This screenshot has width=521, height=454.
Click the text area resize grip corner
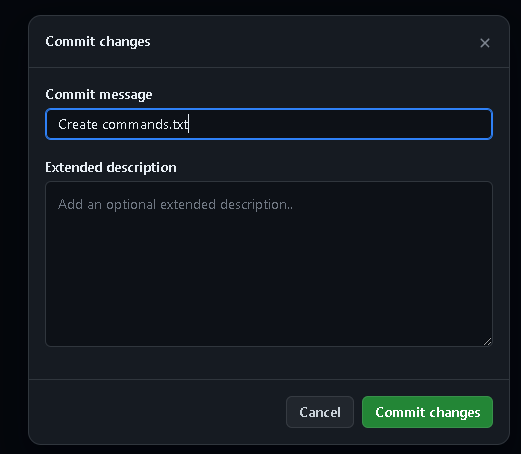point(487,342)
